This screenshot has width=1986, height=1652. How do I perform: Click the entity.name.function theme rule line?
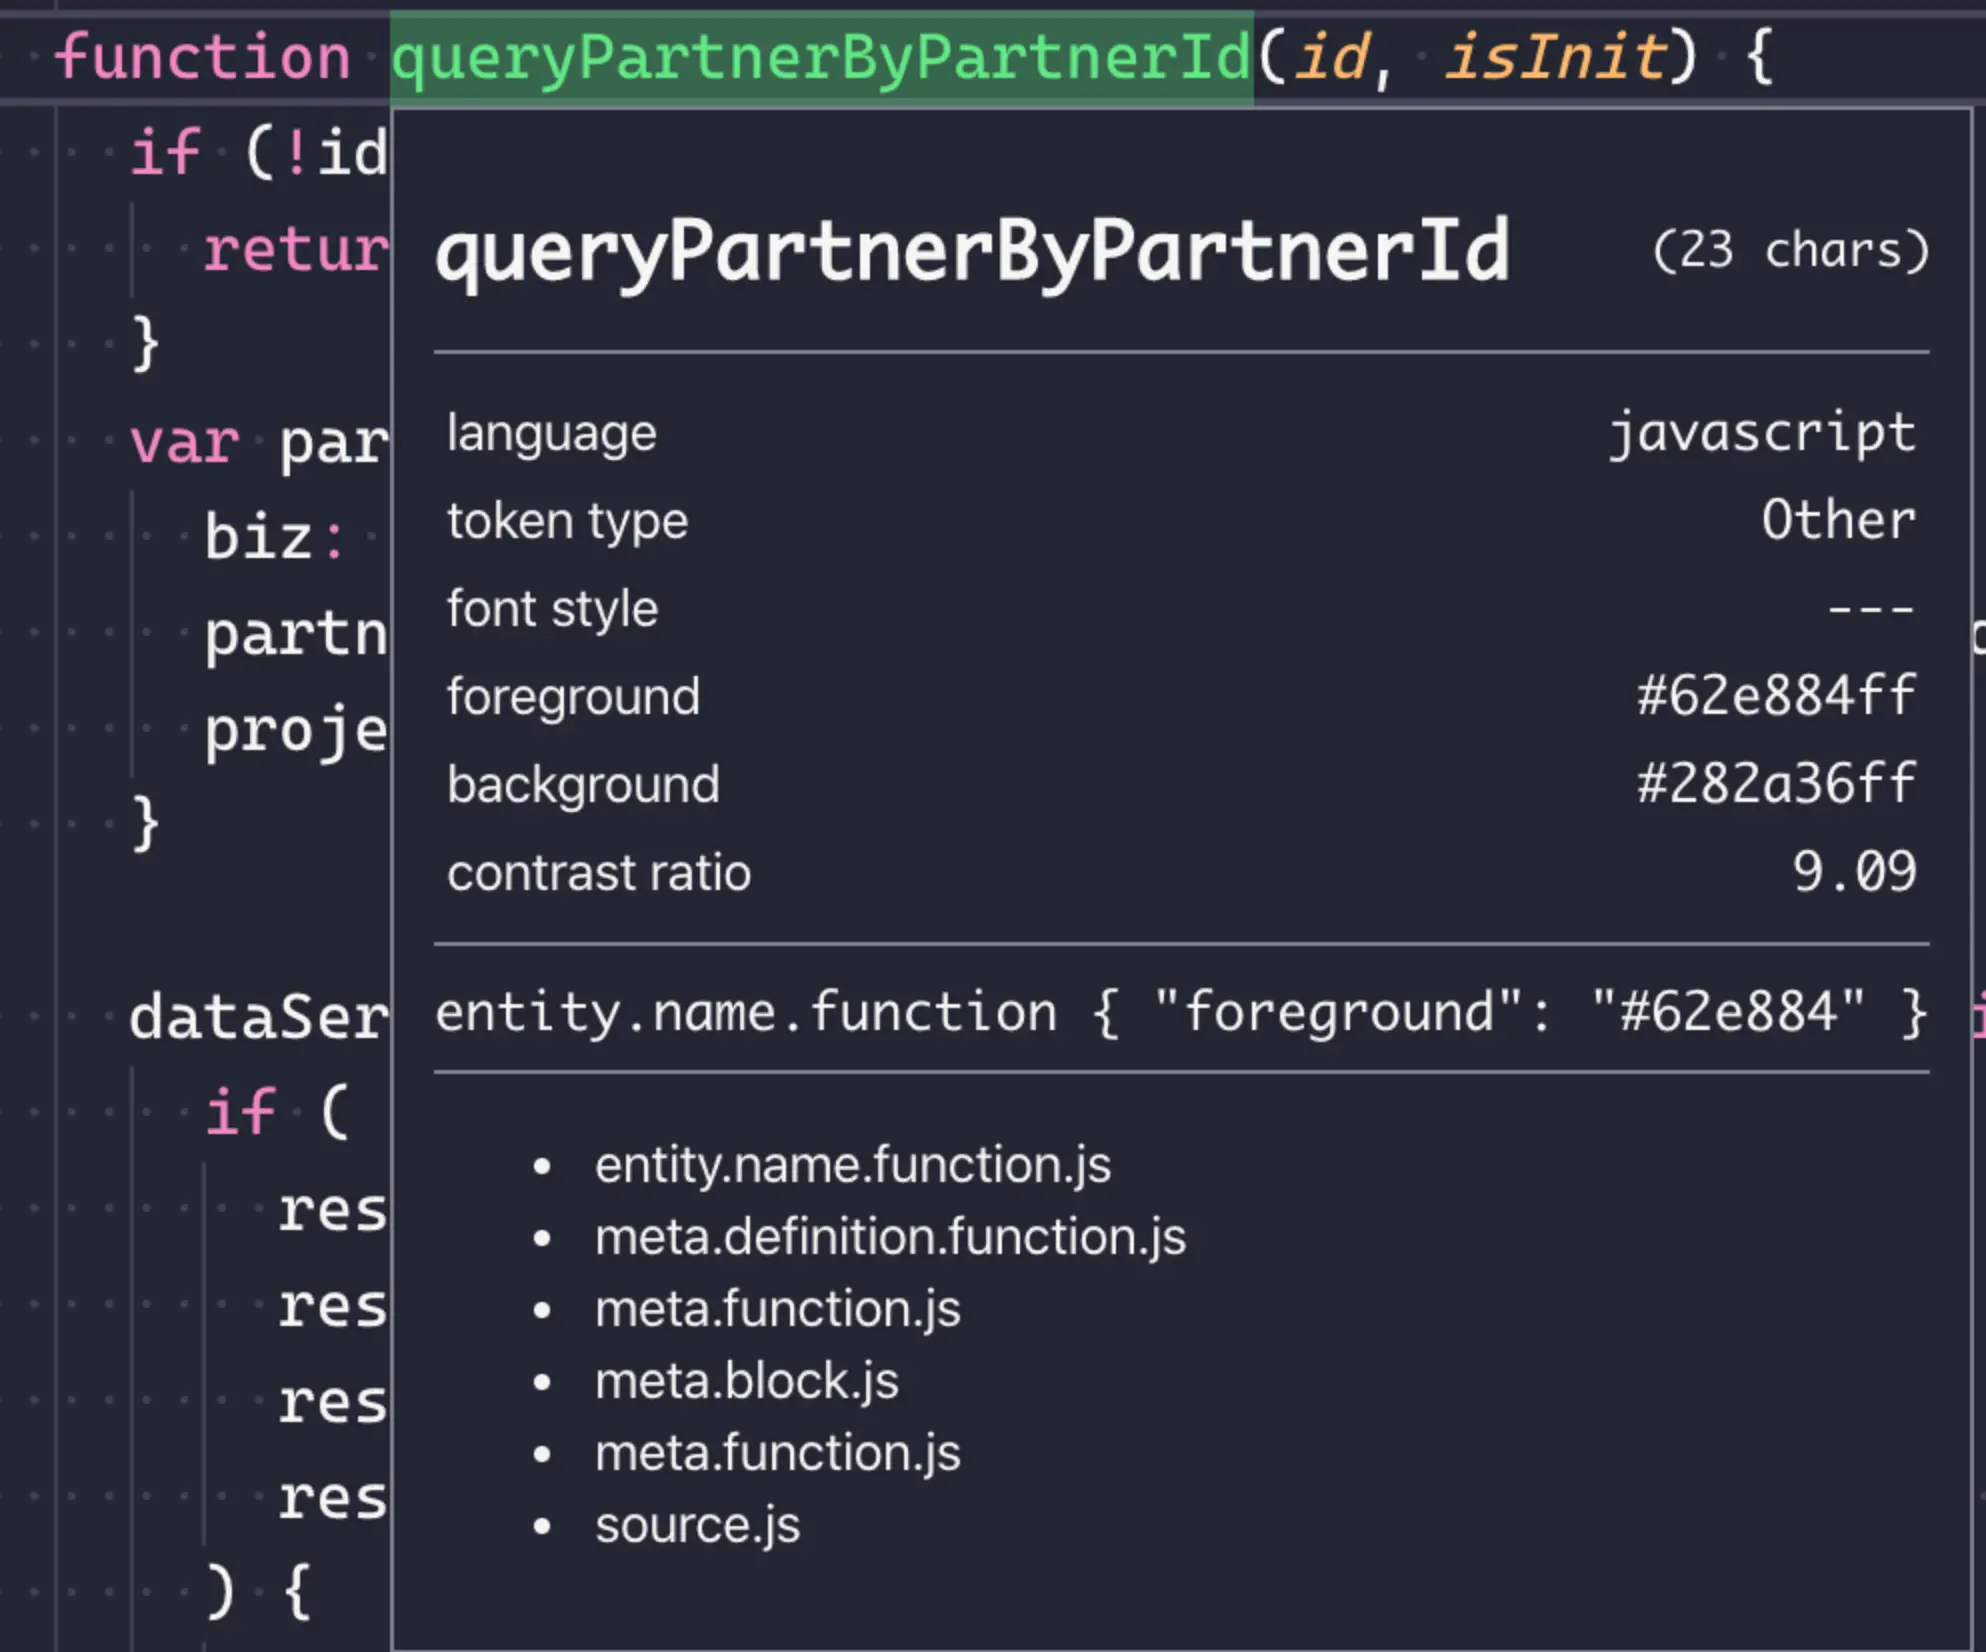(x=1180, y=1012)
